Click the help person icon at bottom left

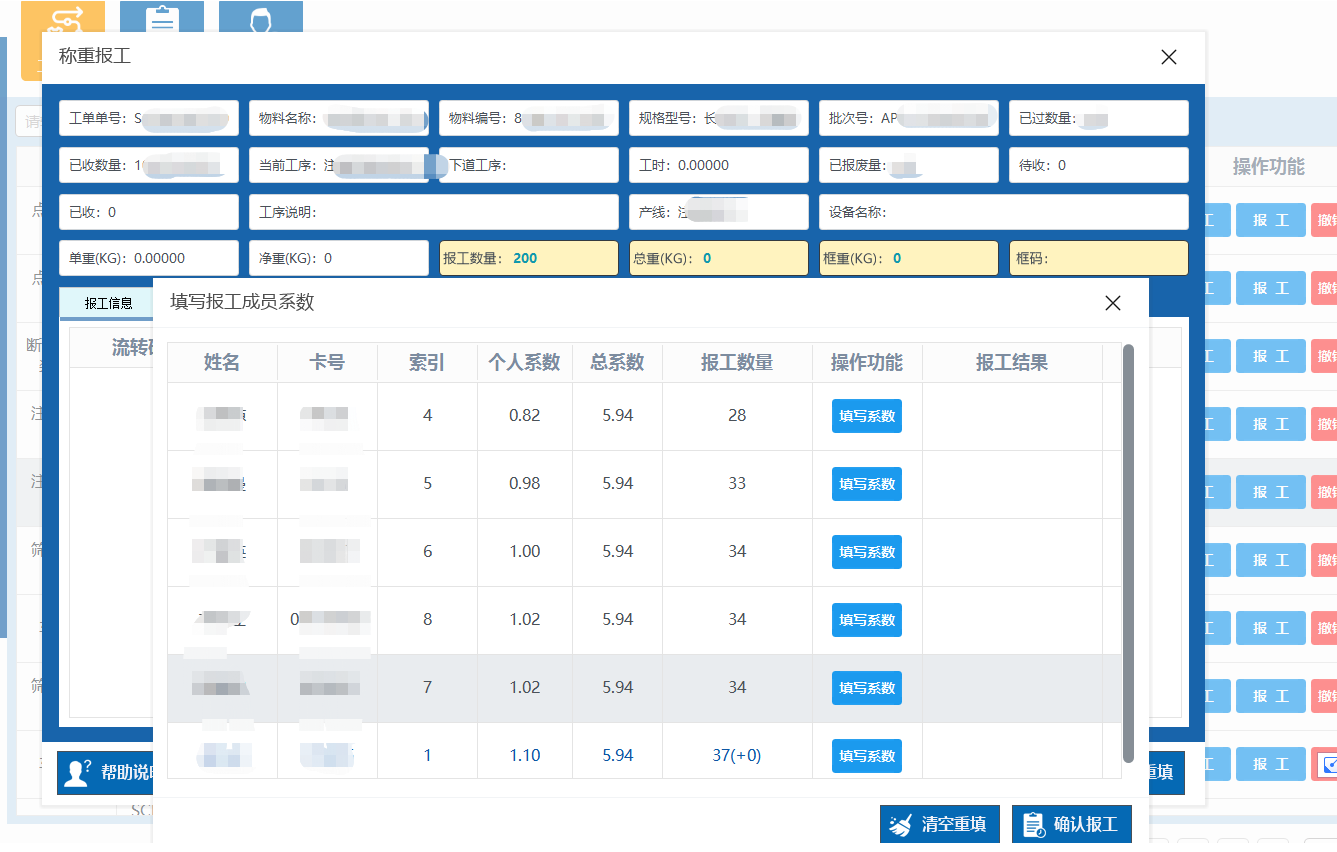click(77, 773)
